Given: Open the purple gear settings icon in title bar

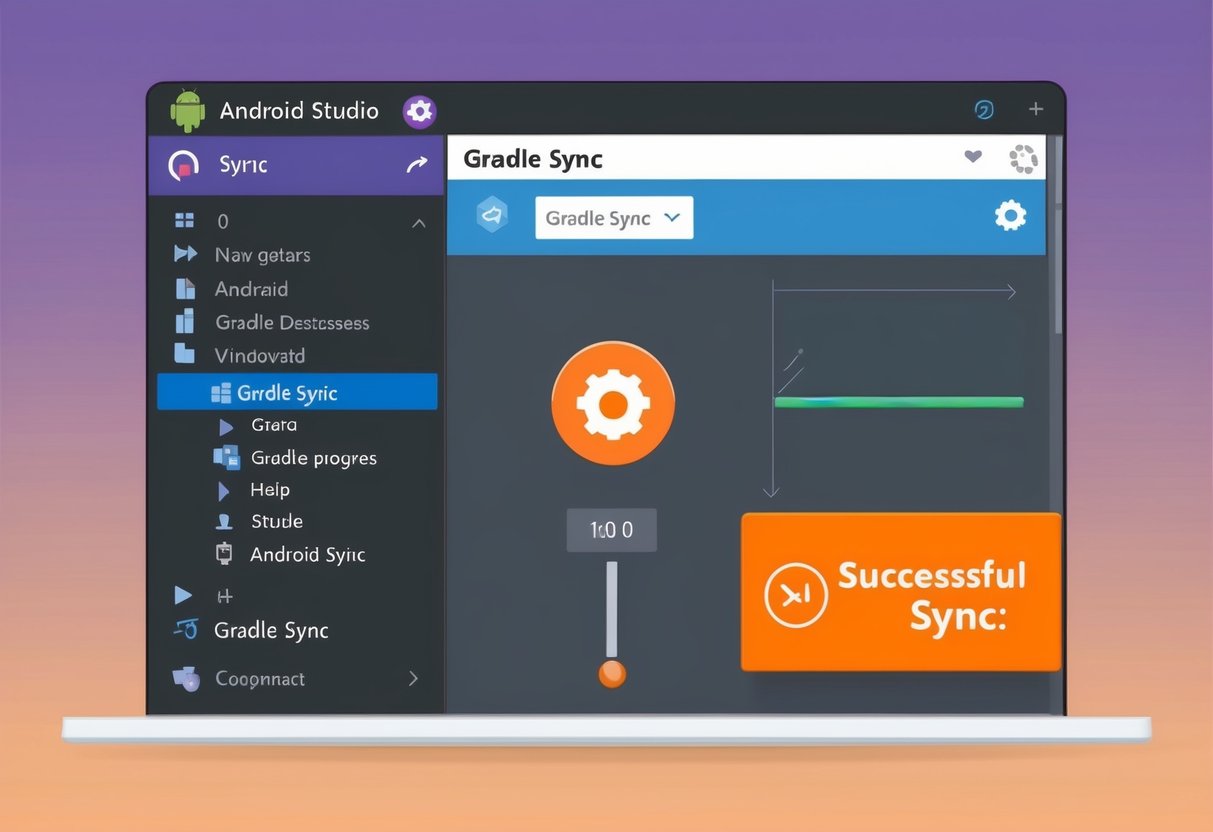Looking at the screenshot, I should [x=419, y=111].
